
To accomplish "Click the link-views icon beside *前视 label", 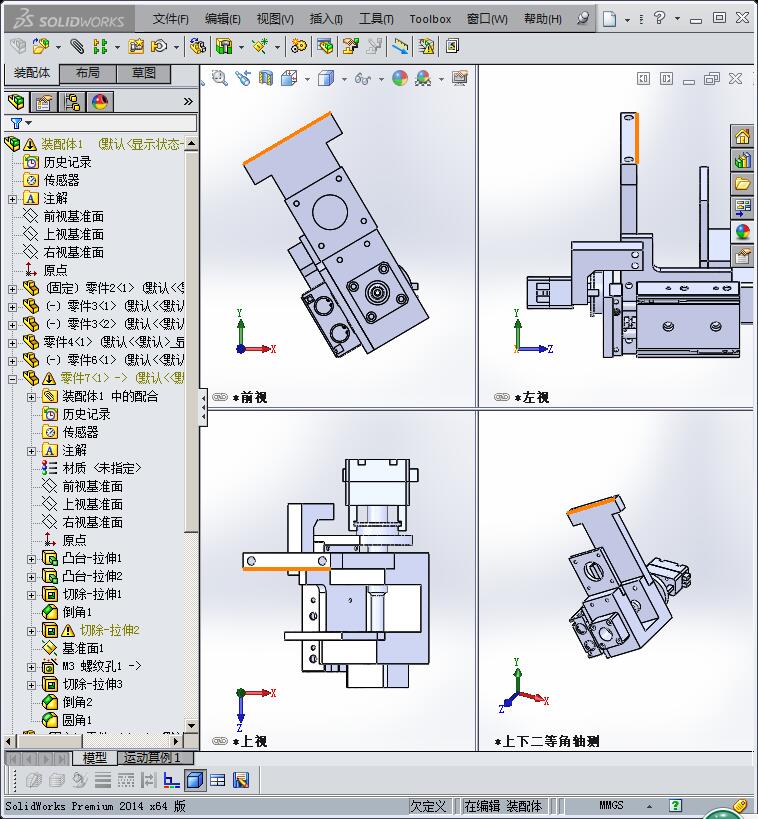I will pos(220,397).
